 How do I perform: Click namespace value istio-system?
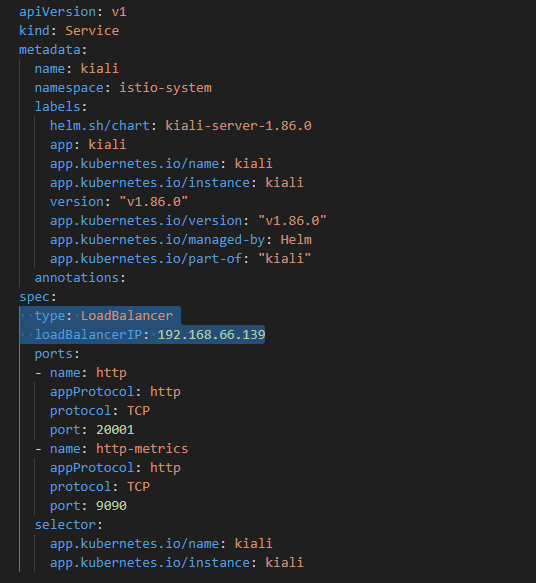(165, 88)
